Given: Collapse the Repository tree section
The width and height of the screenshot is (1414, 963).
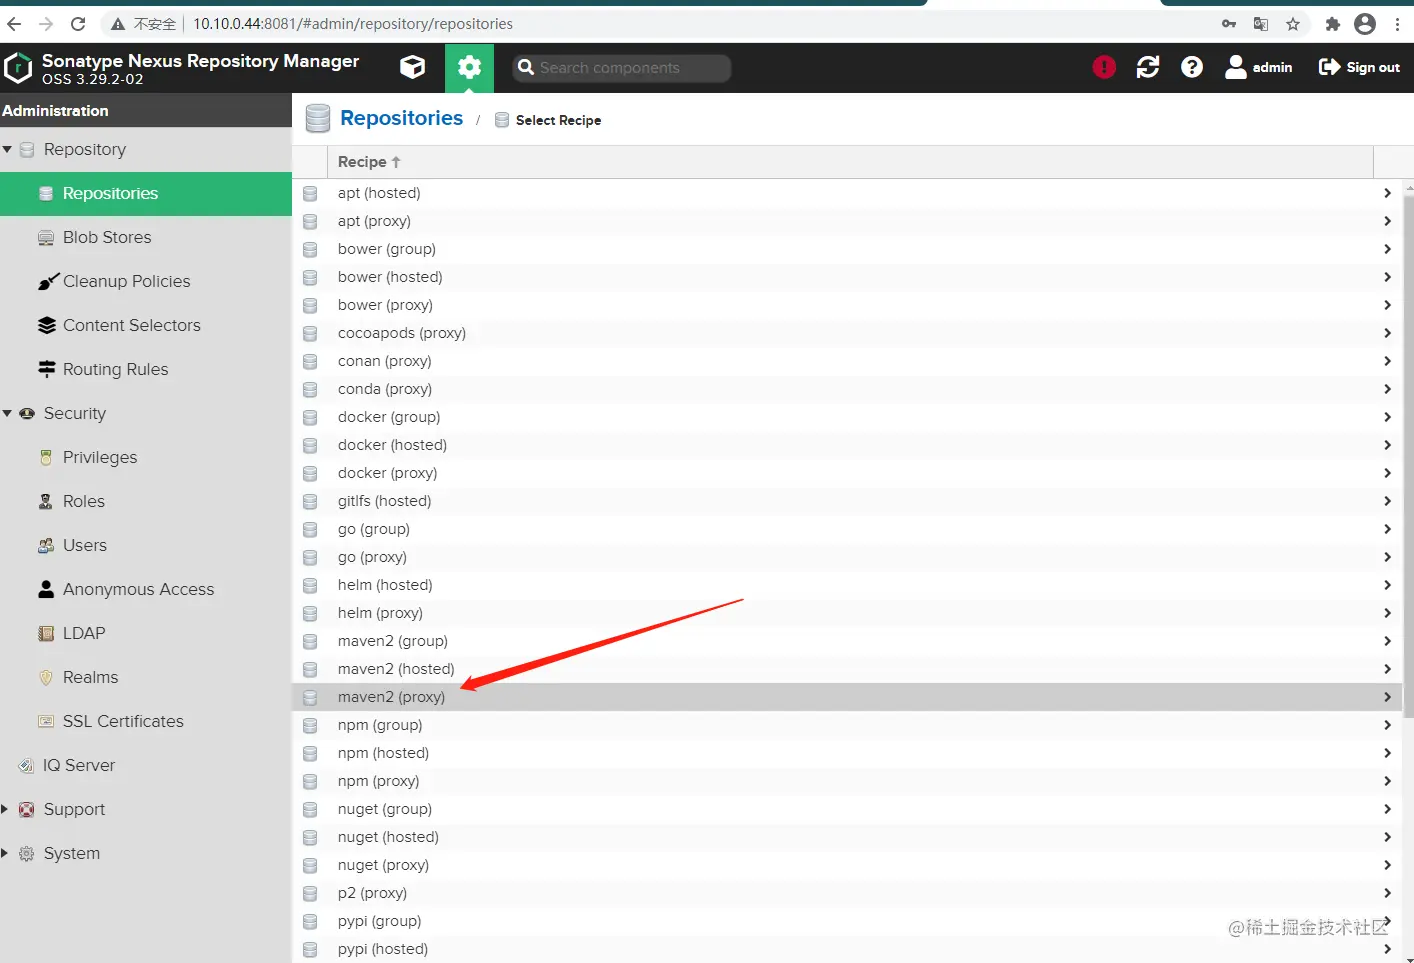Looking at the screenshot, I should point(7,149).
